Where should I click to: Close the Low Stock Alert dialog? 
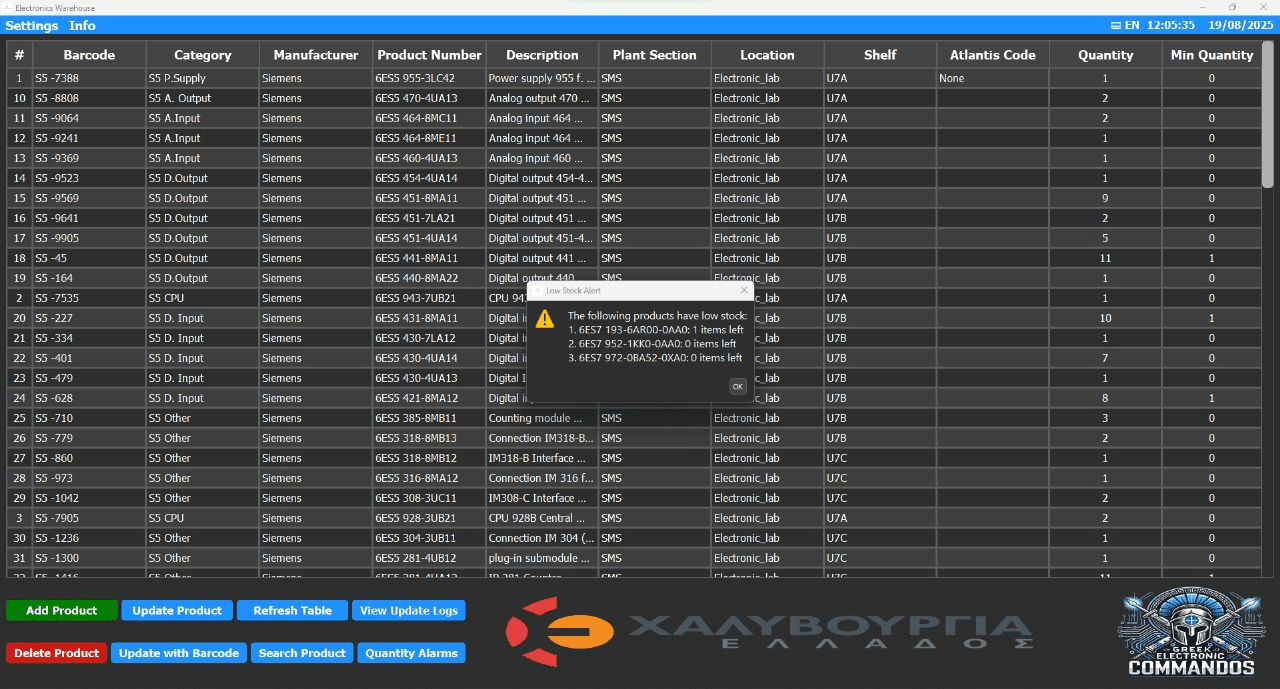[743, 291]
